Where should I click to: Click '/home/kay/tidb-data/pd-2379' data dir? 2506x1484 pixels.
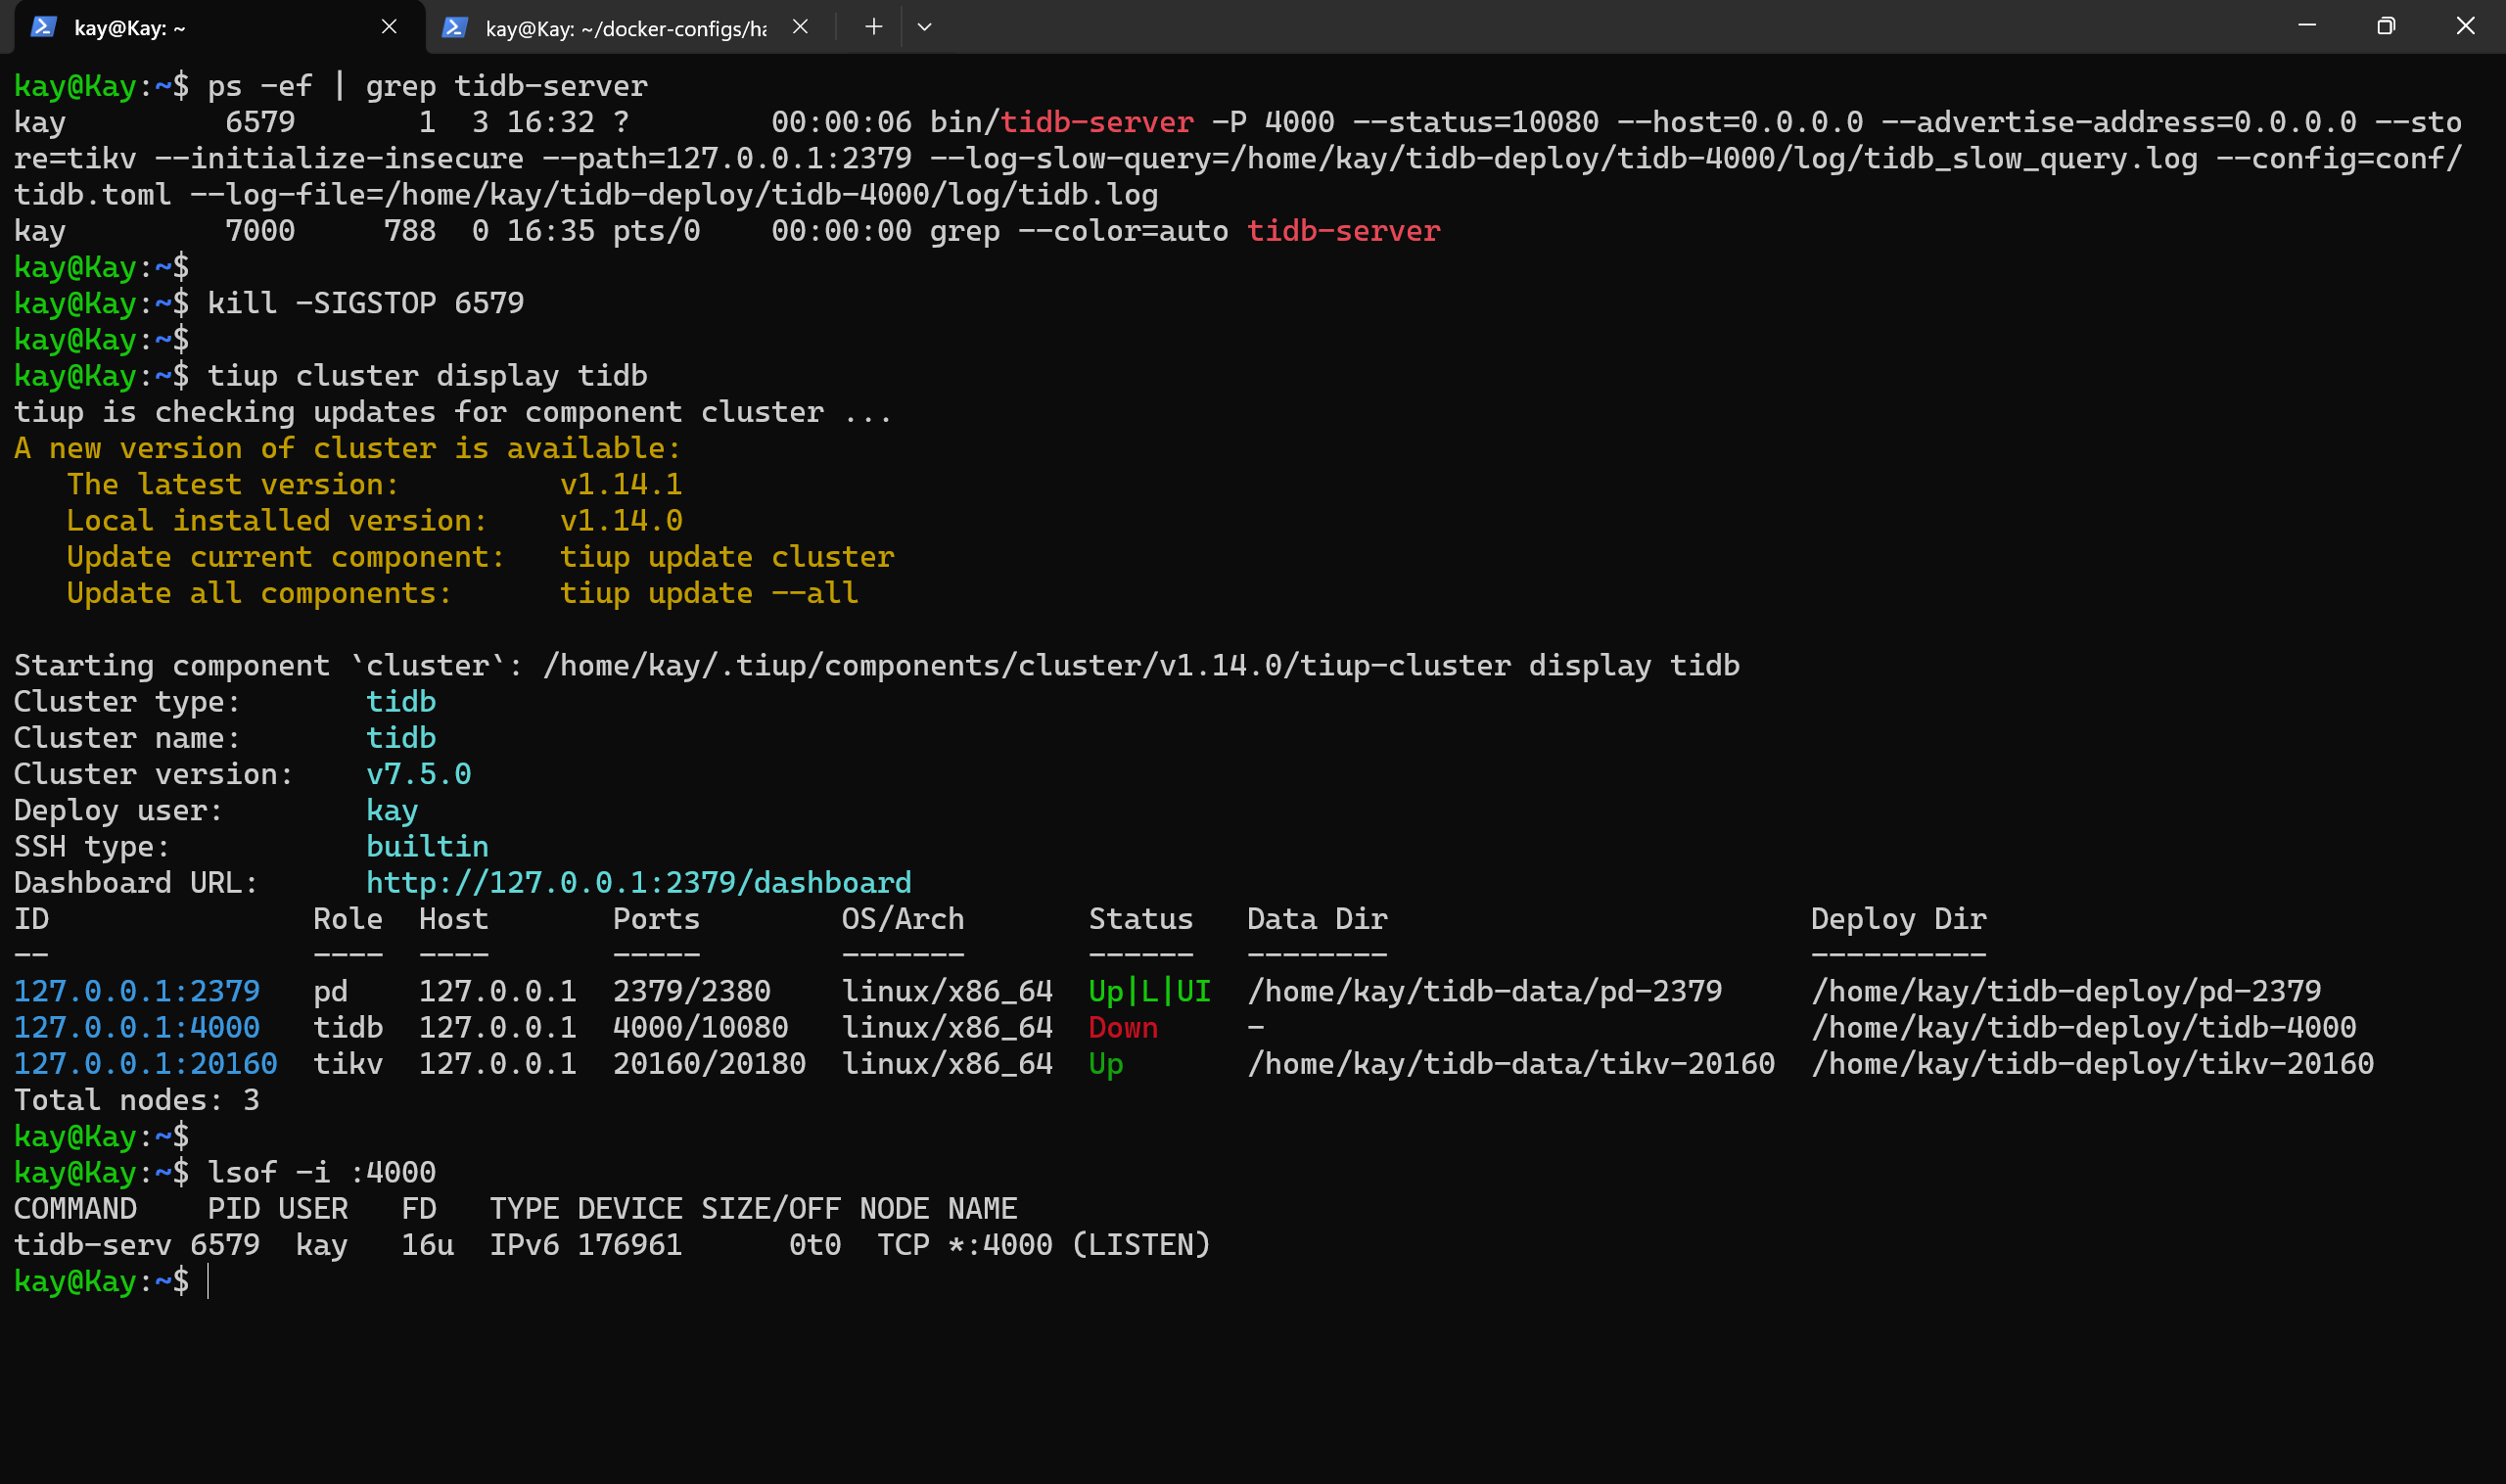(x=1485, y=991)
